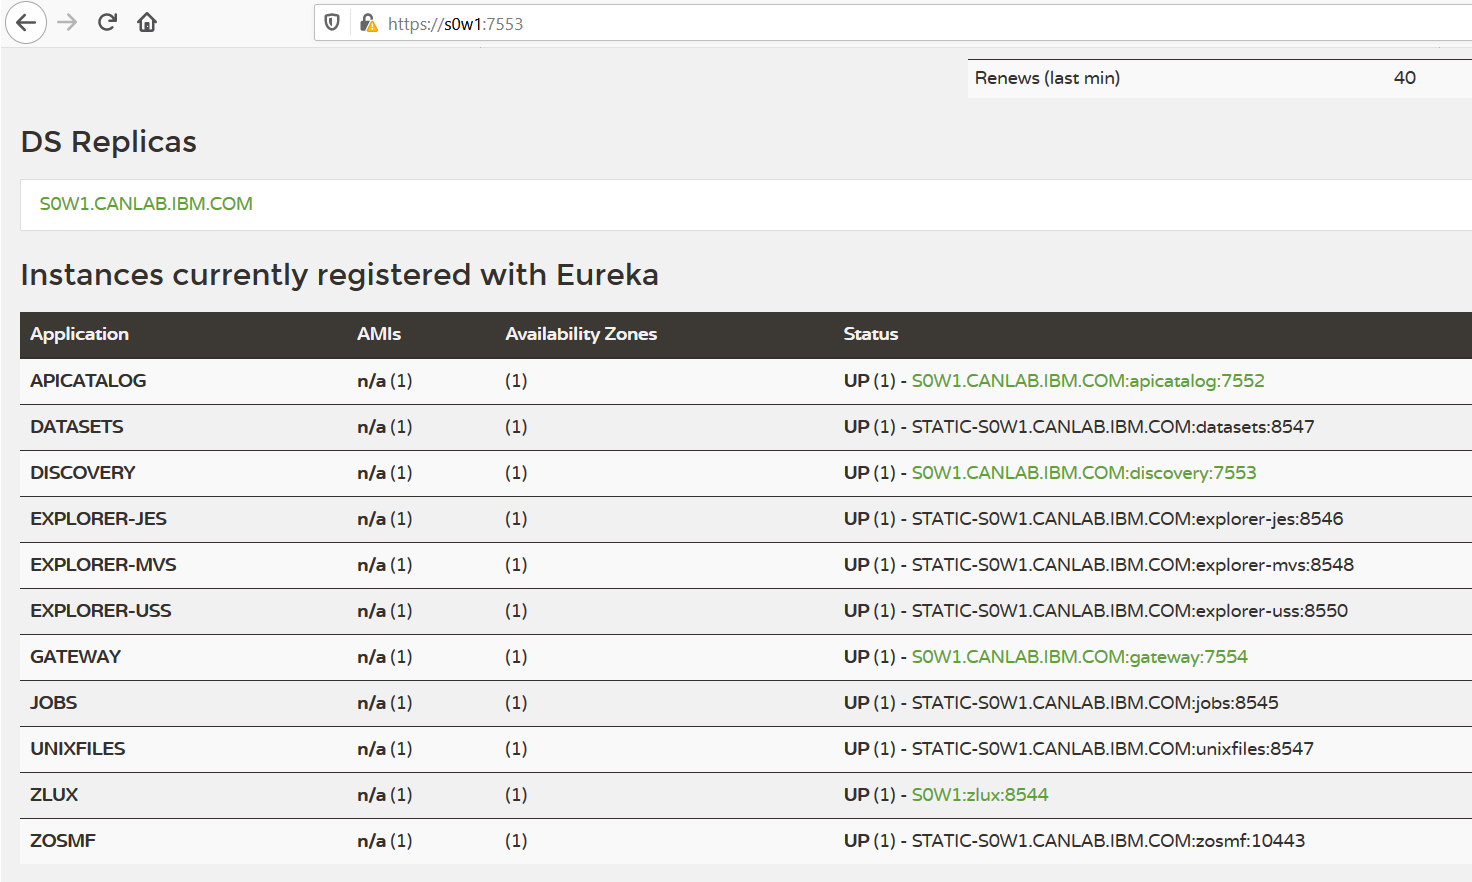The width and height of the screenshot is (1472, 882).
Task: Click the AMIs column header
Action: 378,334
